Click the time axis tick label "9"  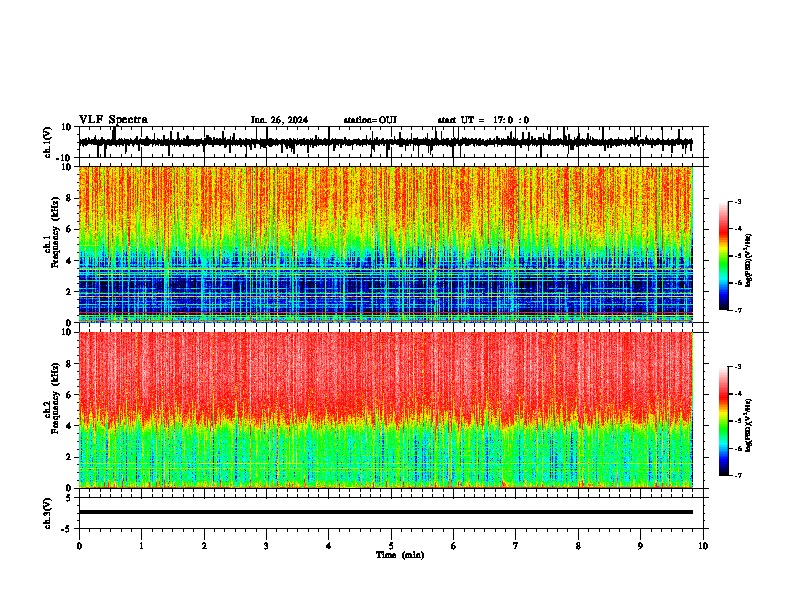[x=640, y=546]
